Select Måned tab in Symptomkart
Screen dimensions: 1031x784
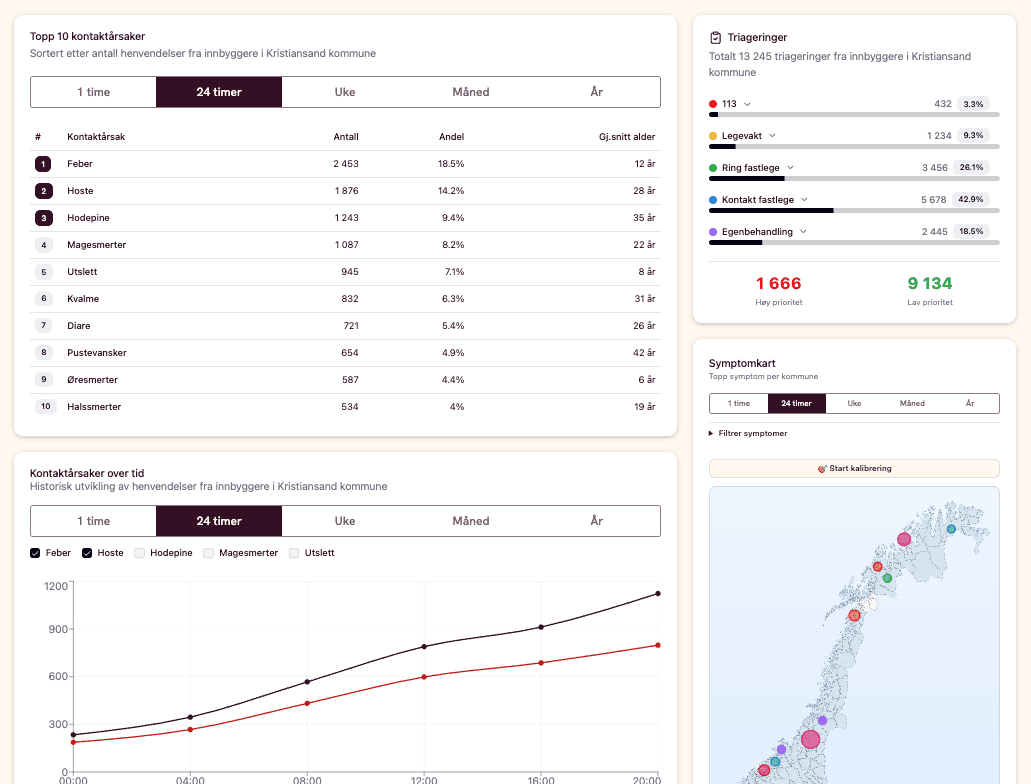pos(912,403)
